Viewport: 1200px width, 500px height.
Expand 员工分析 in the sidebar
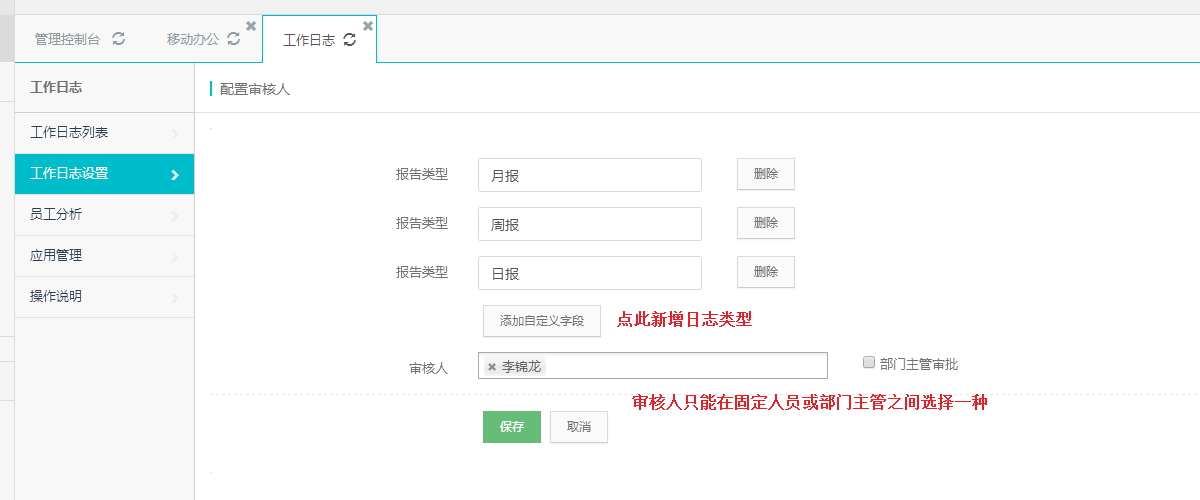pos(104,215)
